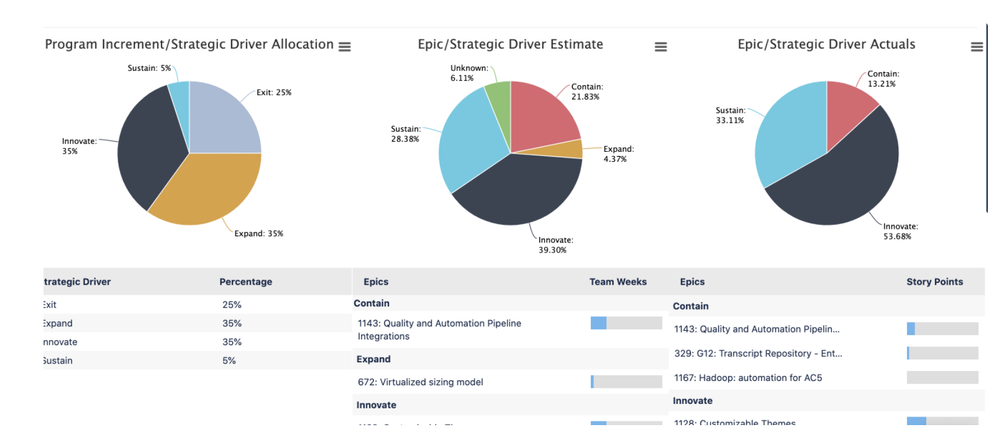Click the 'Expand: 35%' pie label
The image size is (999, 439).
click(259, 234)
